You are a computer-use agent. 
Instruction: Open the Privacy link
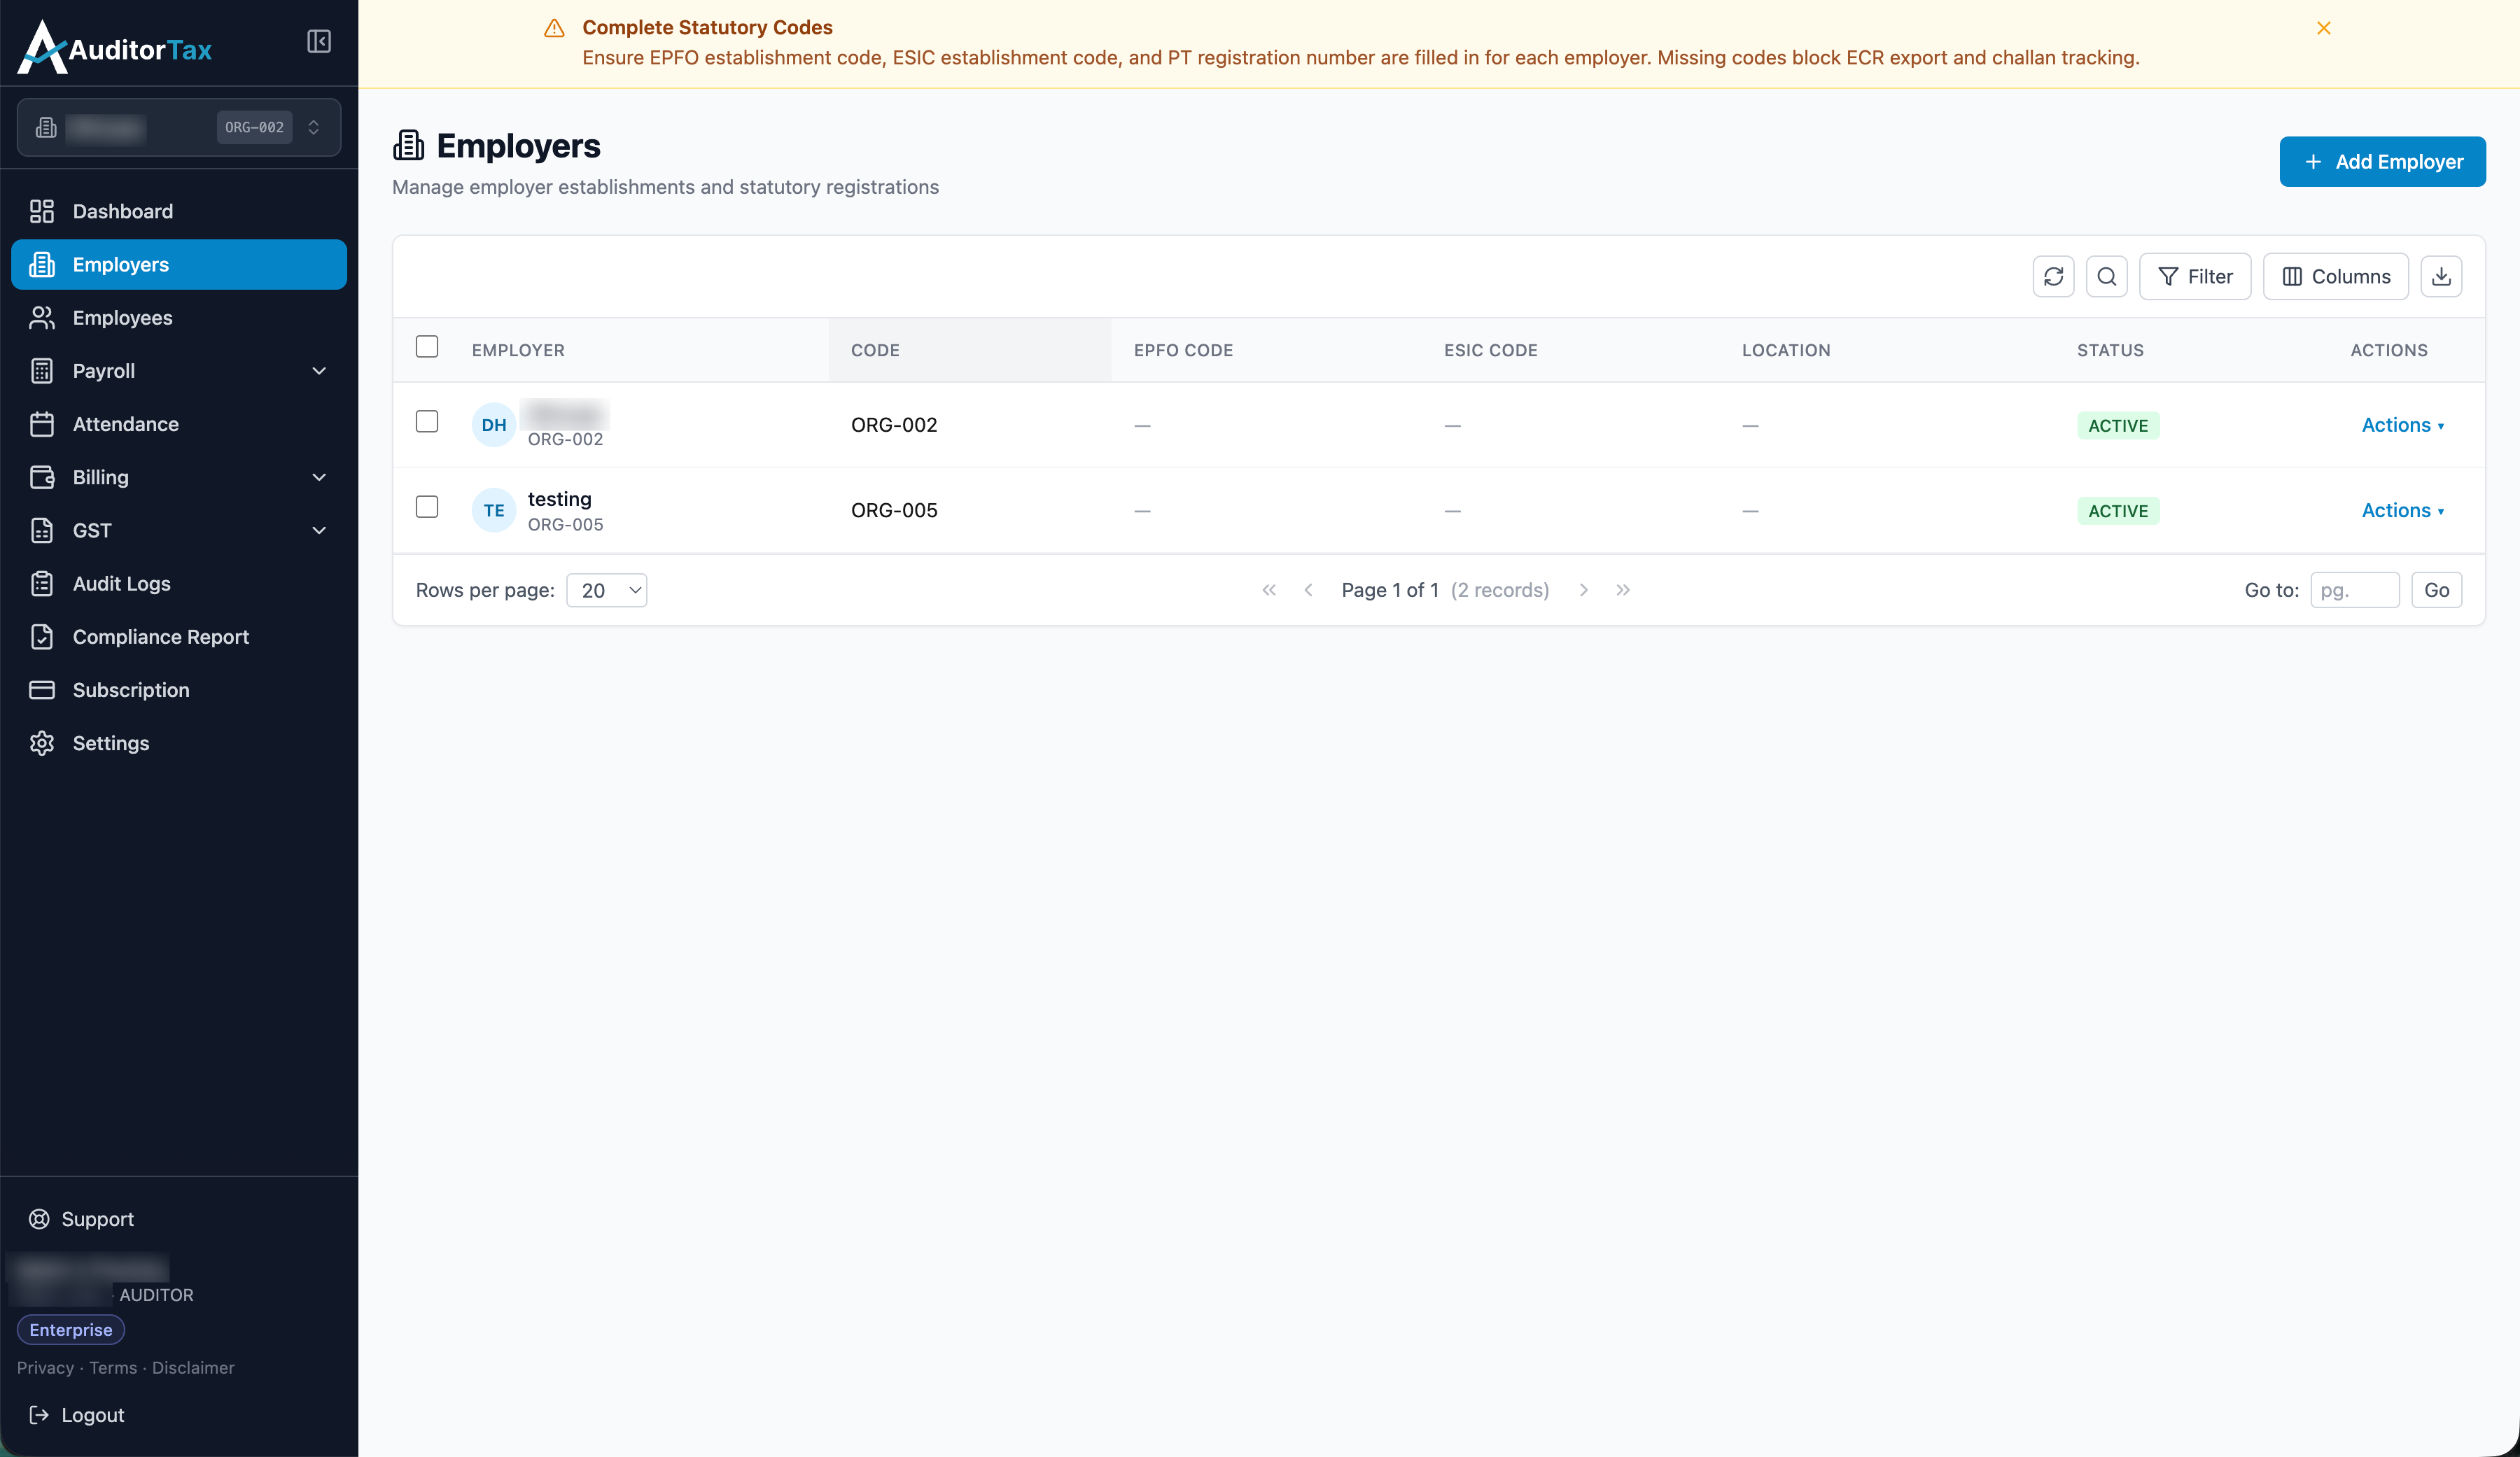pos(46,1368)
